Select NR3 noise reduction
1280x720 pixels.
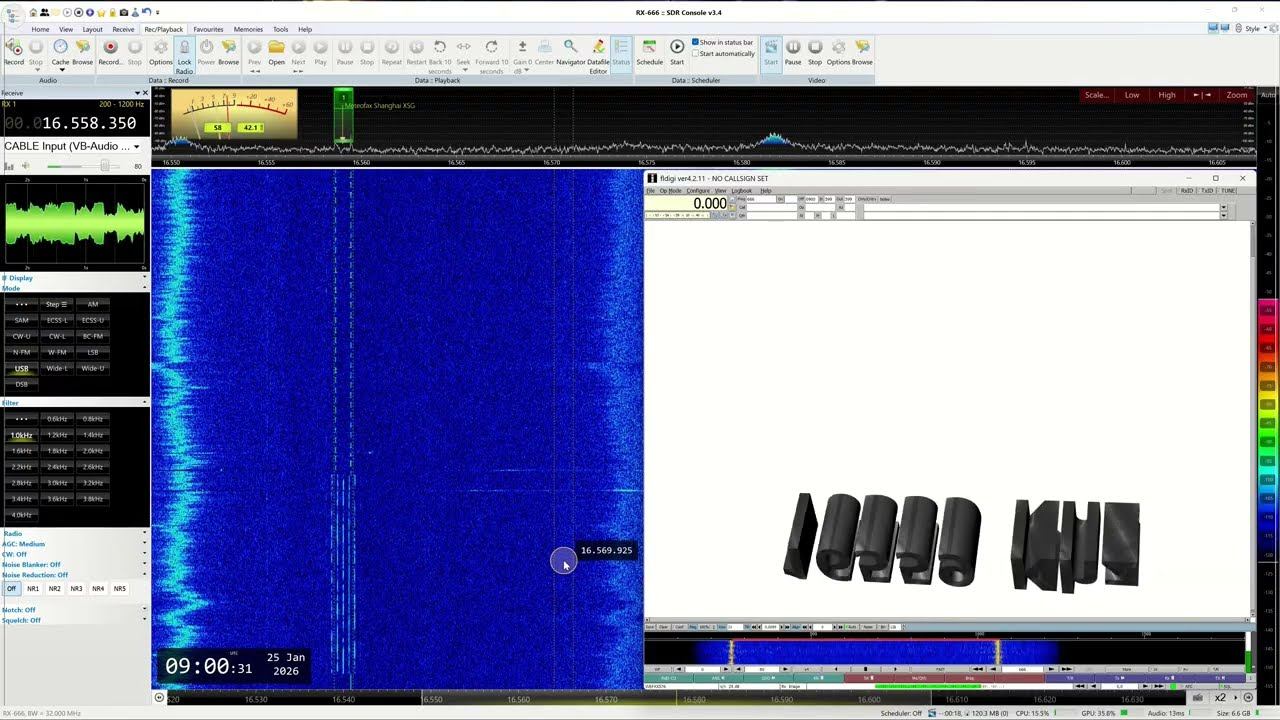pyautogui.click(x=76, y=589)
